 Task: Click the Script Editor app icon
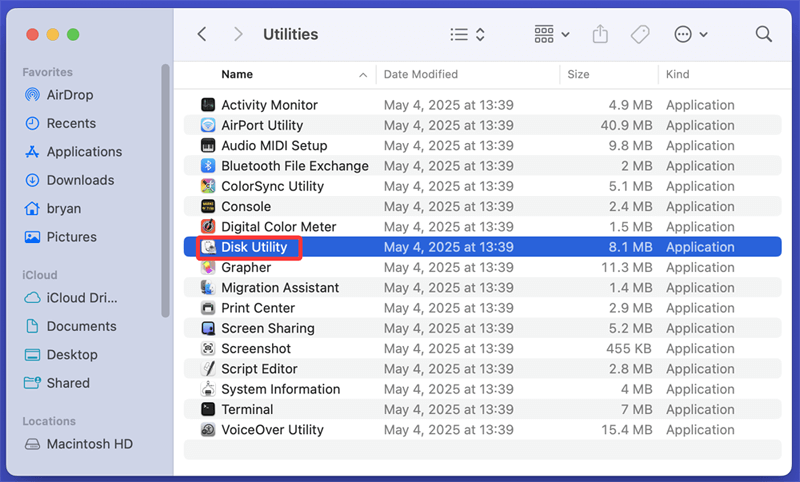[208, 369]
